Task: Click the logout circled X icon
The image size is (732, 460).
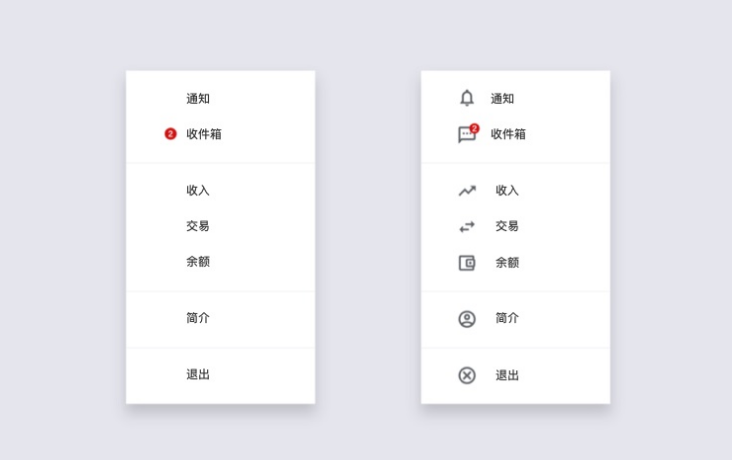Action: (467, 375)
